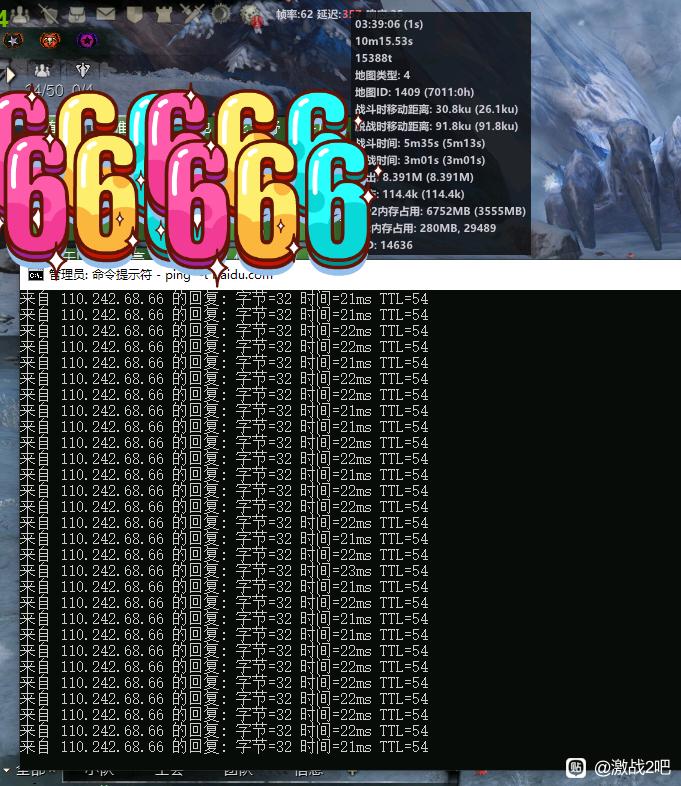The height and width of the screenshot is (786, 681).
Task: Open the World vs World castle icon
Action: coord(163,15)
